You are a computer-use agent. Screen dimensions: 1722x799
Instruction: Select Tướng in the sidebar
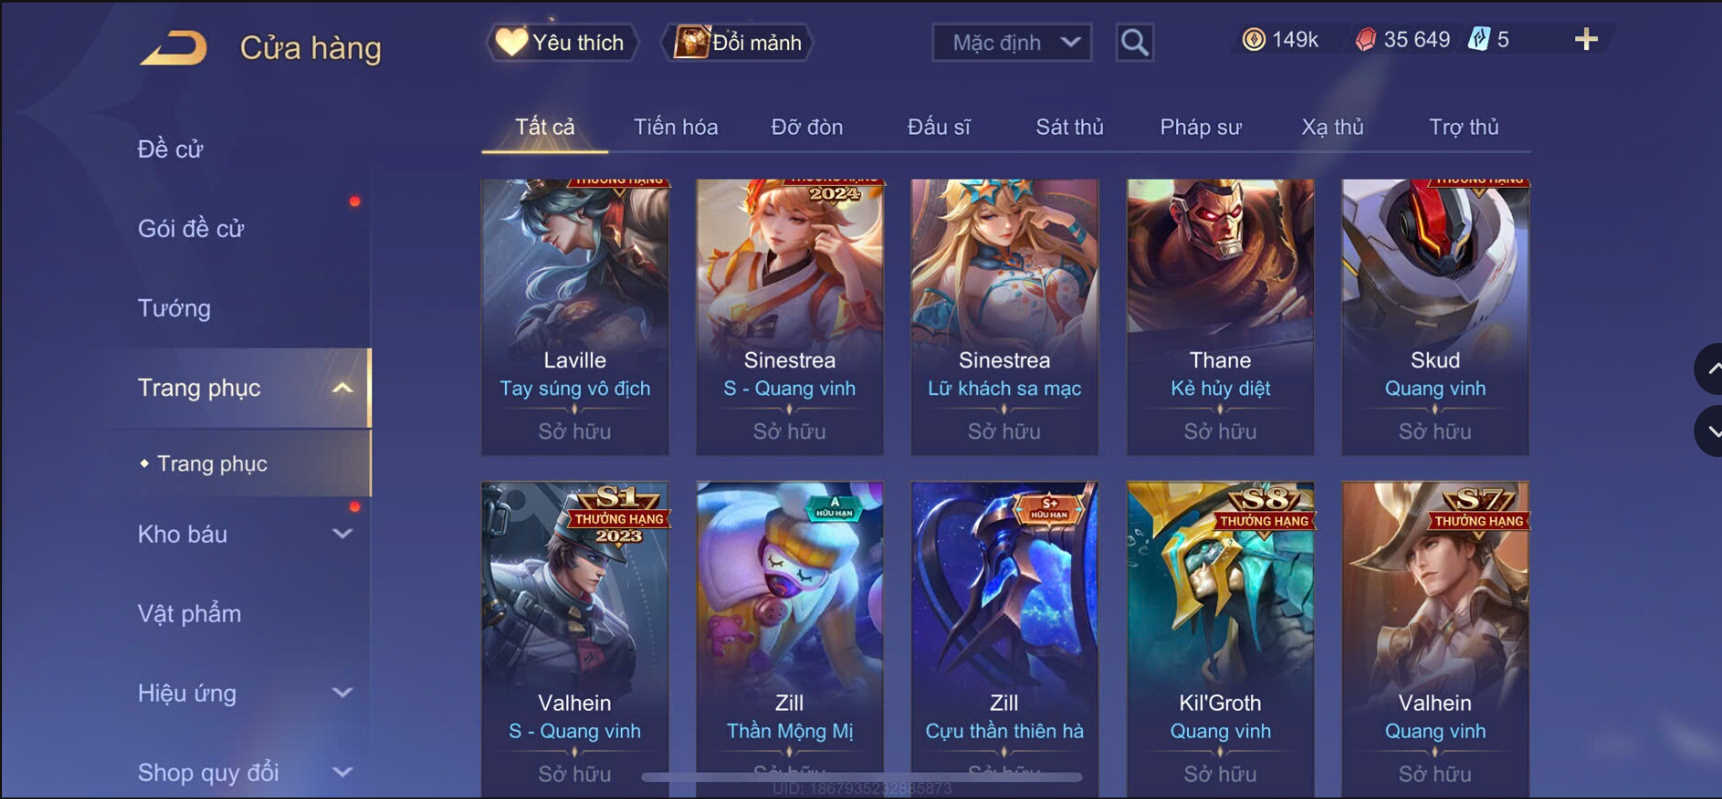[x=174, y=308]
